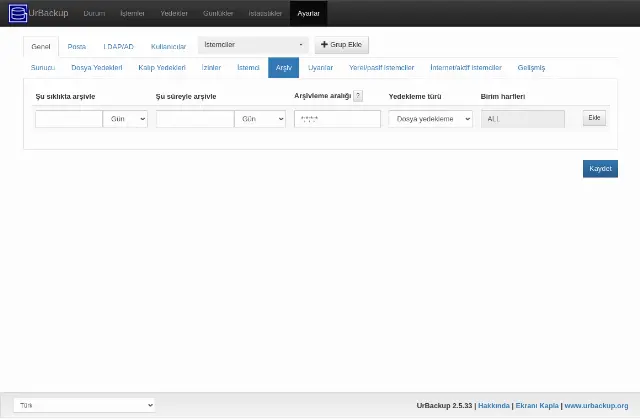Switch to the Kullanıcılar tab
Screen dimensions: 640x420
pyautogui.click(x=168, y=47)
